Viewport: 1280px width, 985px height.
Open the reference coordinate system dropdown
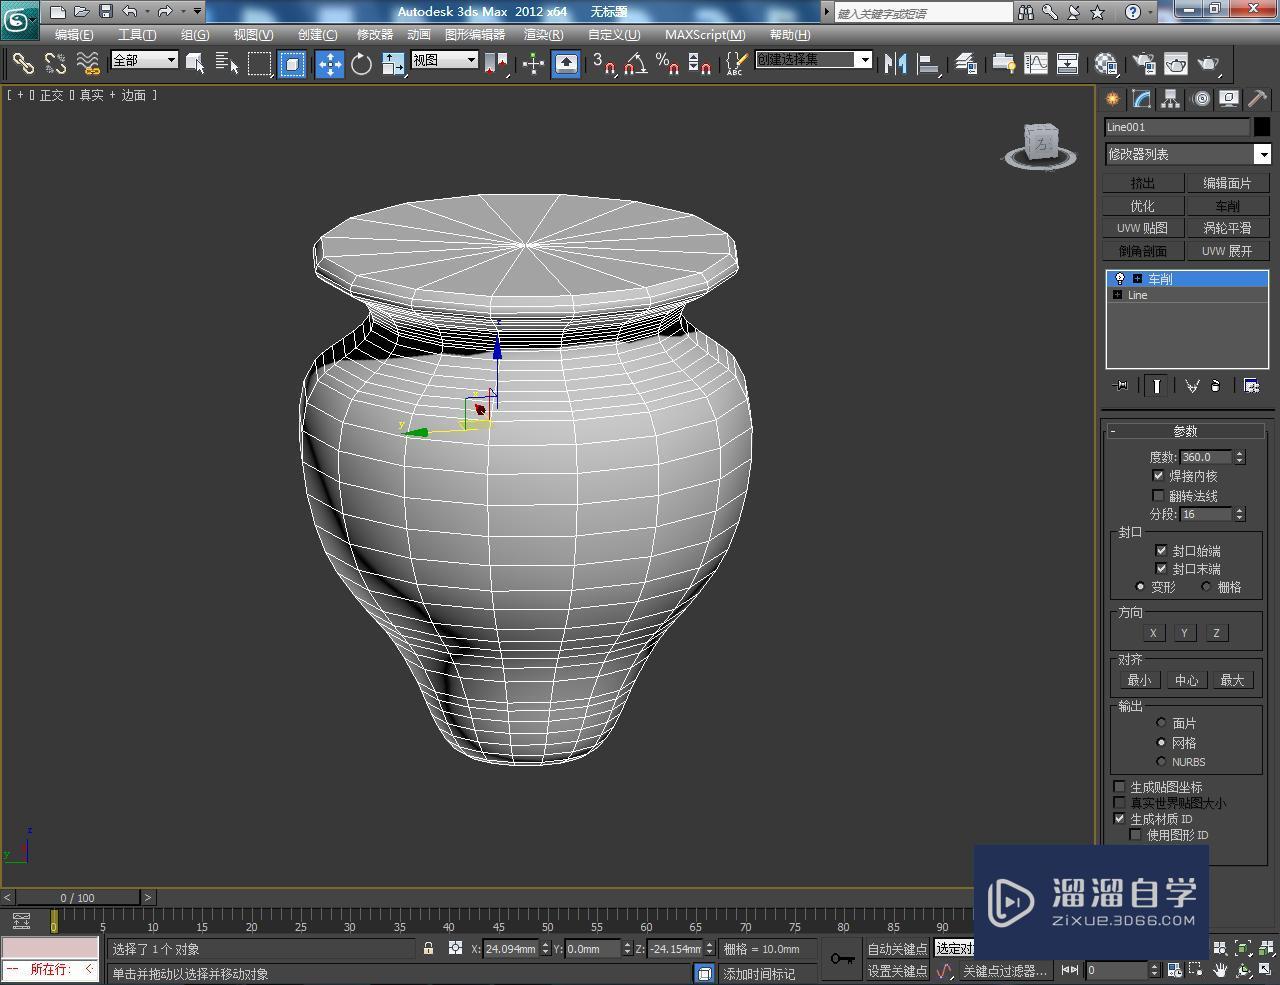[472, 60]
